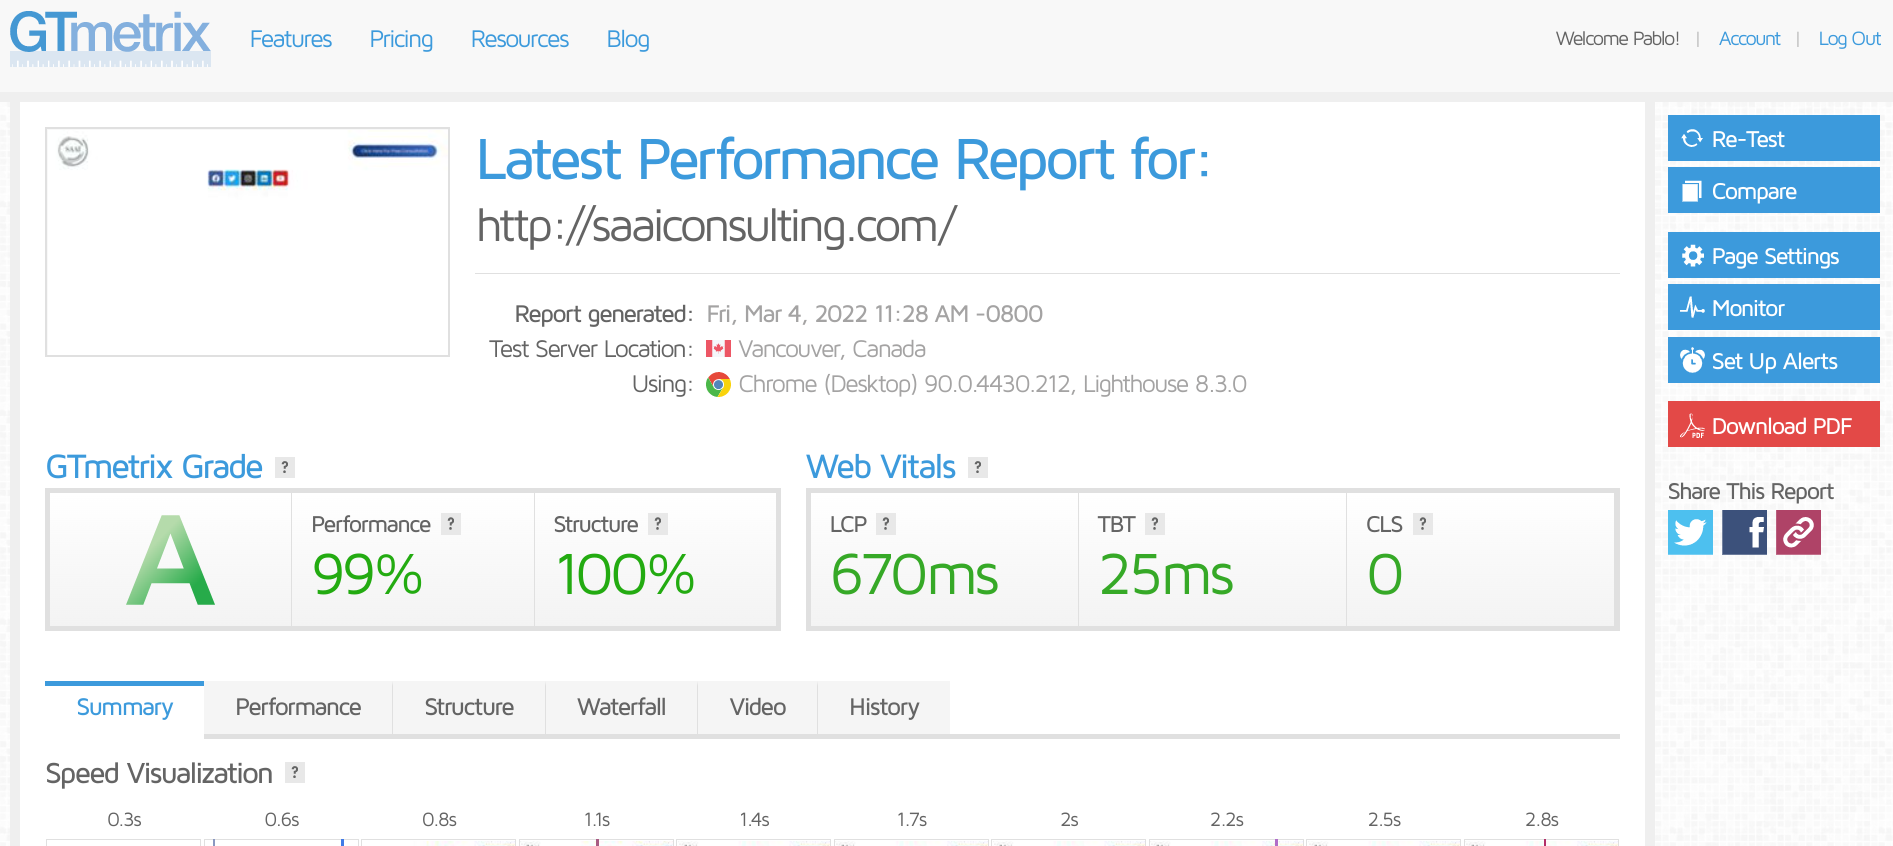
Task: Click the Share This Report heading
Action: tap(1750, 491)
